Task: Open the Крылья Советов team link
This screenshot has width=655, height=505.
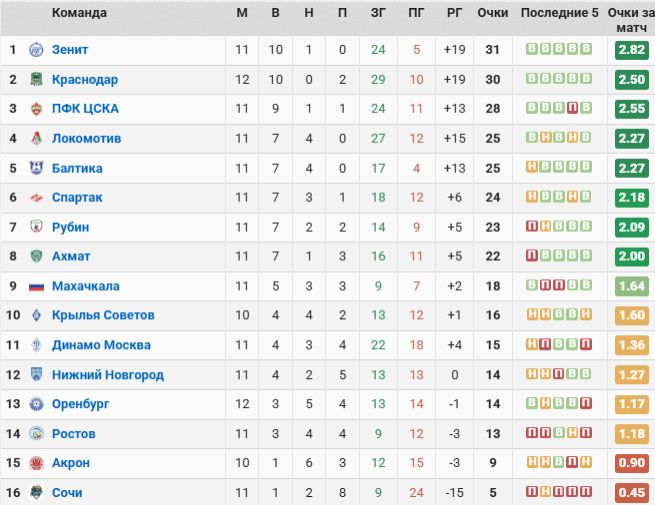Action: click(x=103, y=315)
